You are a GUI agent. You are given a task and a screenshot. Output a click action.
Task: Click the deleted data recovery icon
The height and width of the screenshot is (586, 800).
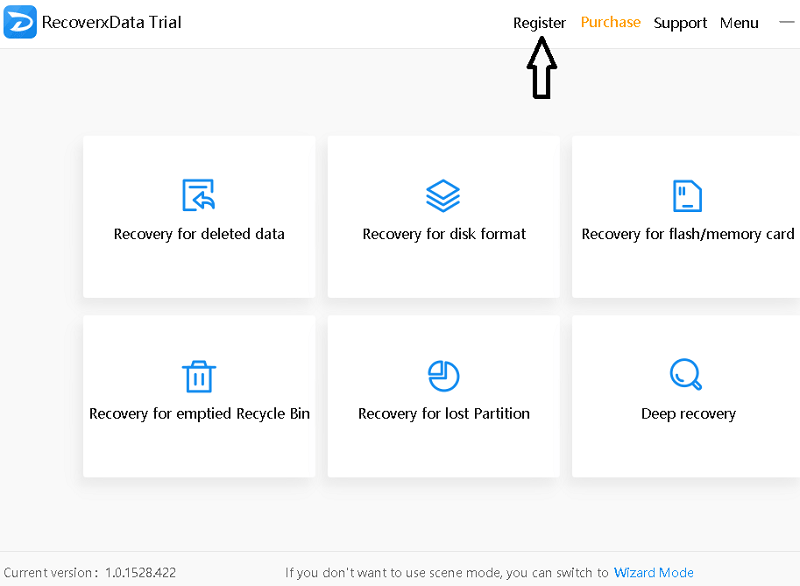coord(199,195)
